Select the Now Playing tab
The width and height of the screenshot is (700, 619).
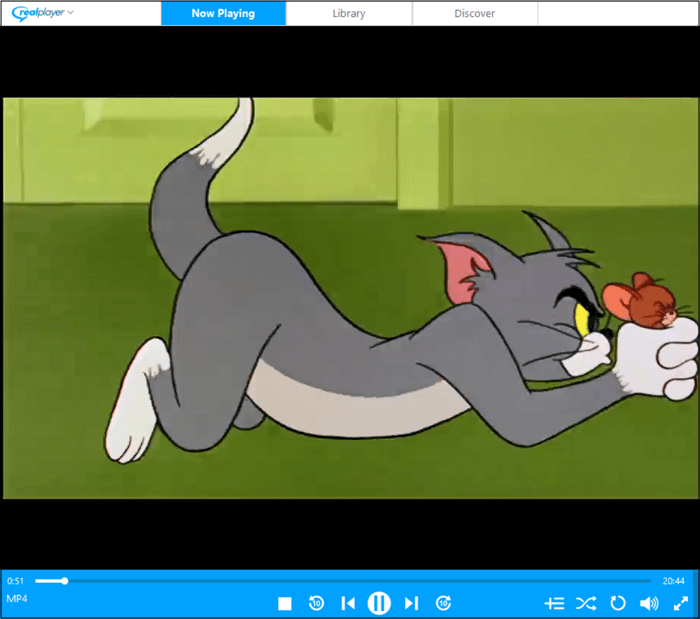(223, 14)
